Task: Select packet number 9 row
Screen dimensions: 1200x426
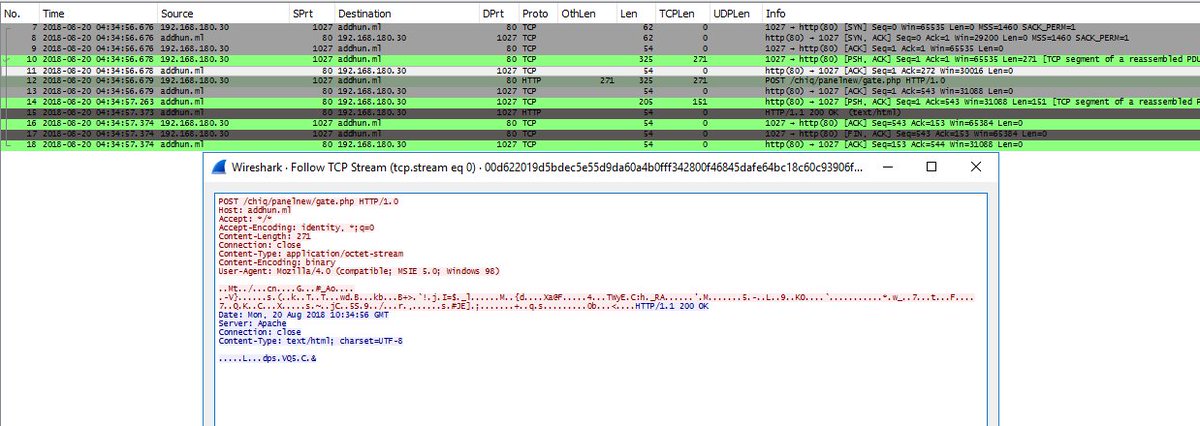Action: click(x=600, y=48)
